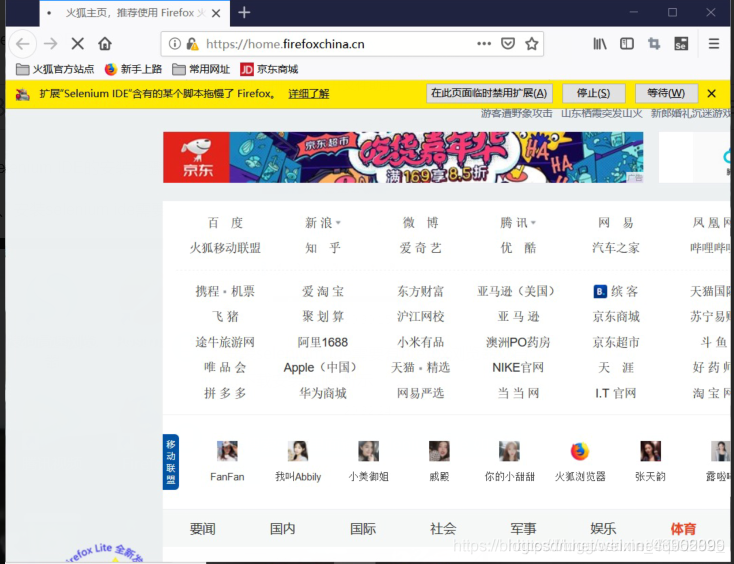The width and height of the screenshot is (734, 564).
Task: Expand the 腾讯 dropdown arrow
Action: click(533, 223)
